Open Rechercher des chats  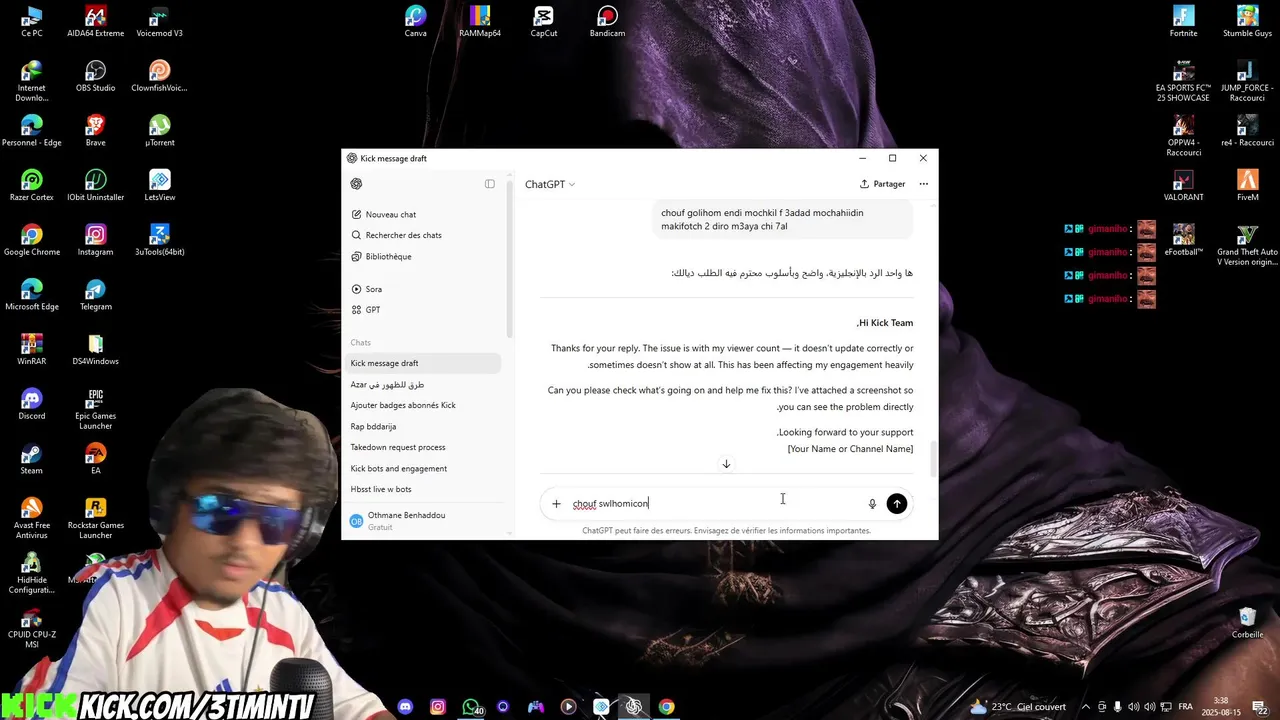coord(424,235)
